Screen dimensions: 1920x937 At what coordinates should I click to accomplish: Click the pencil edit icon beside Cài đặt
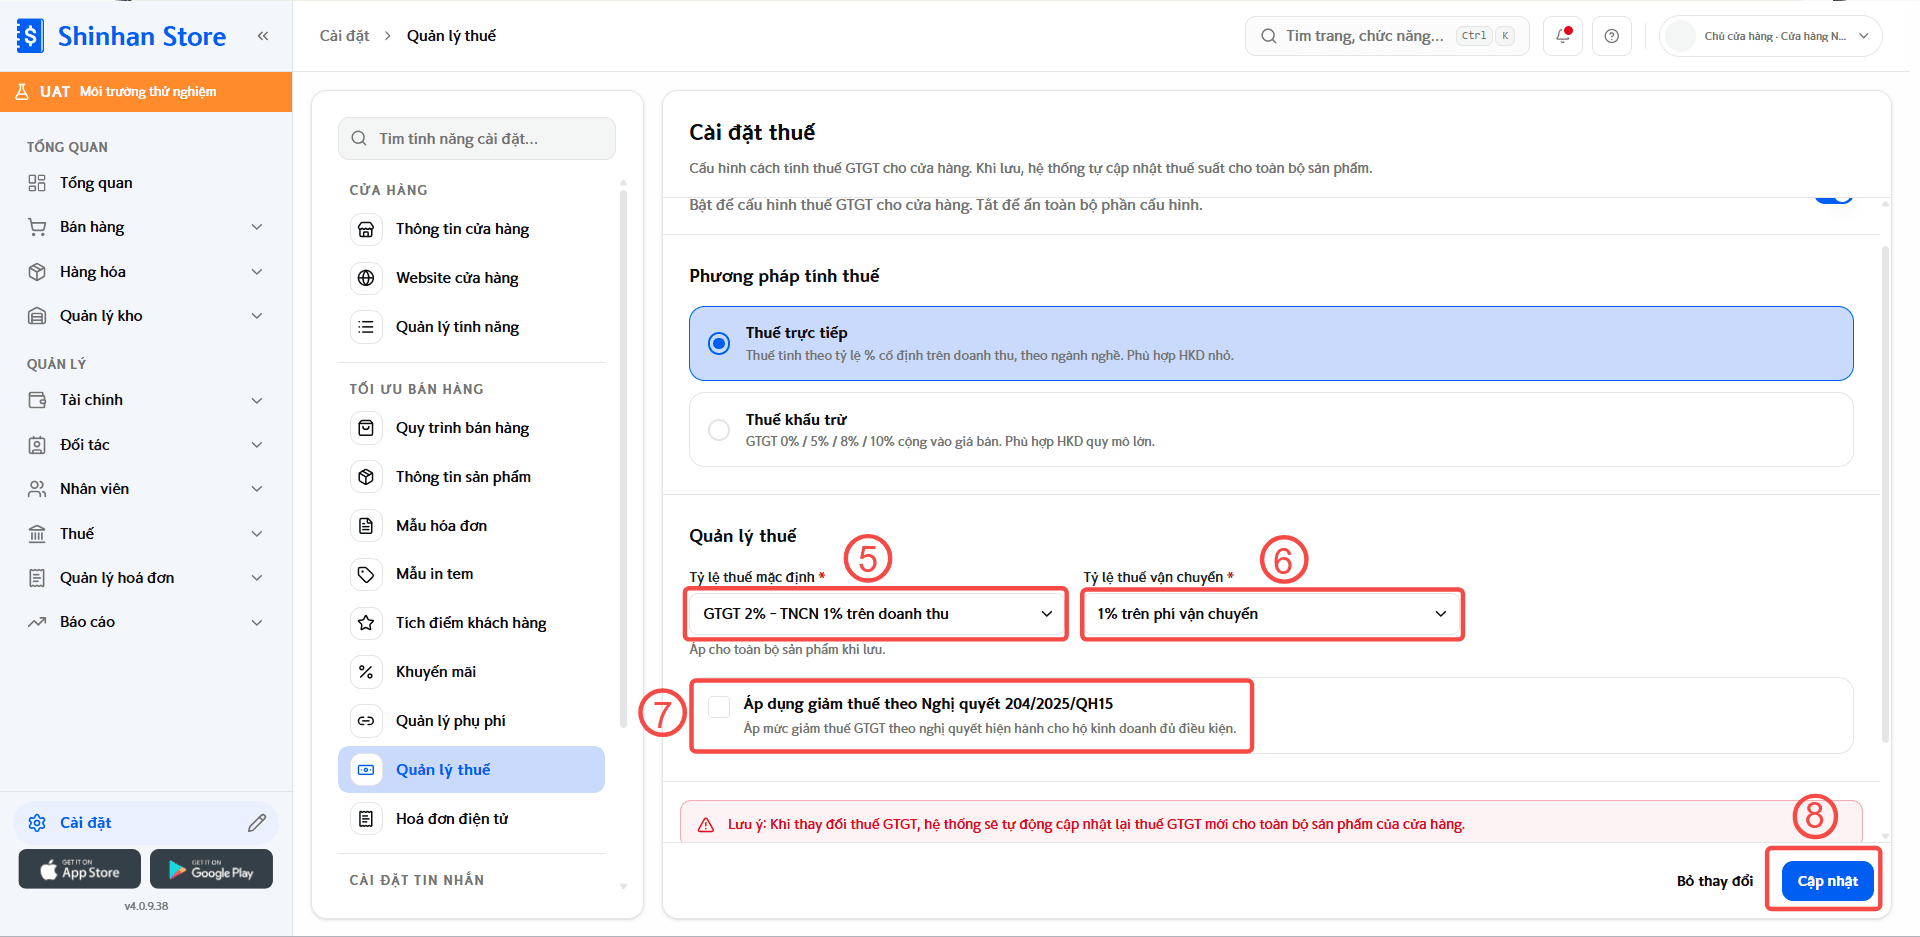(x=257, y=823)
